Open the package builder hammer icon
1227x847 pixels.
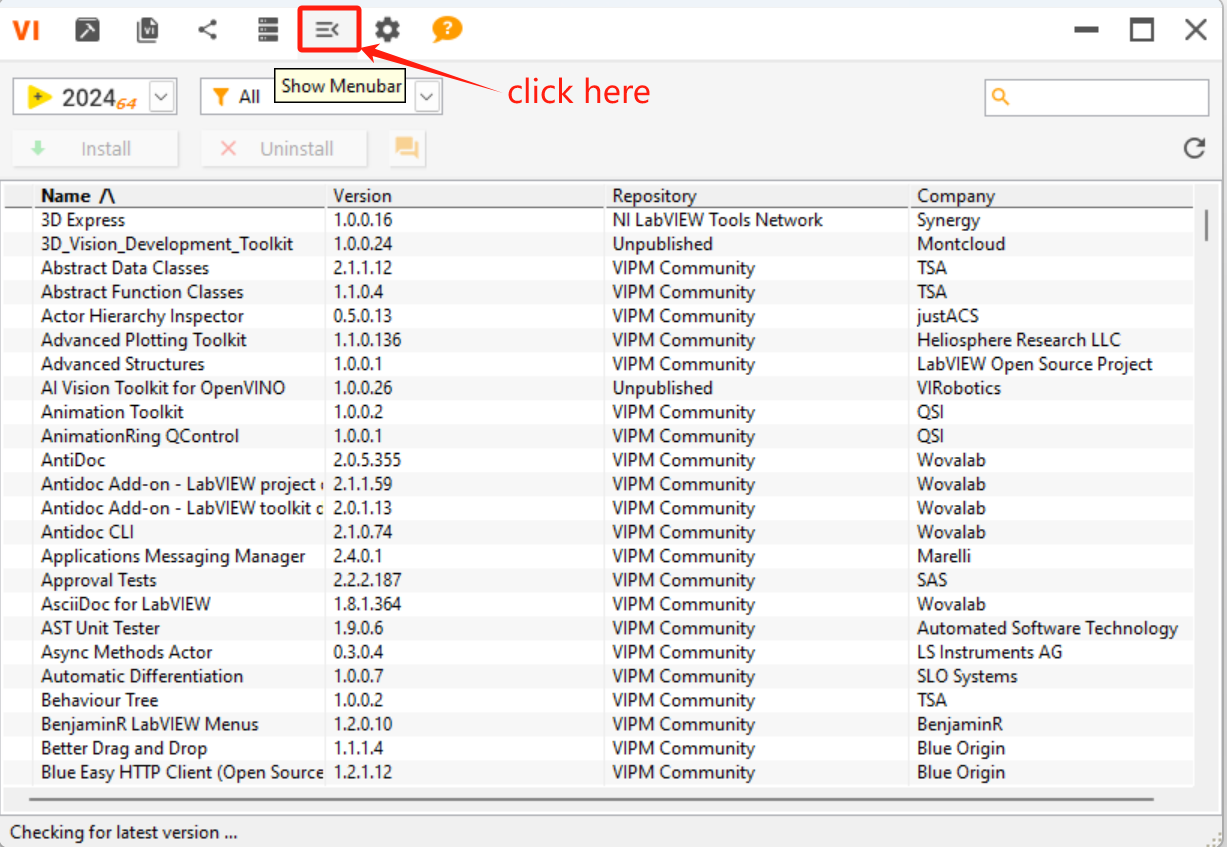(88, 30)
